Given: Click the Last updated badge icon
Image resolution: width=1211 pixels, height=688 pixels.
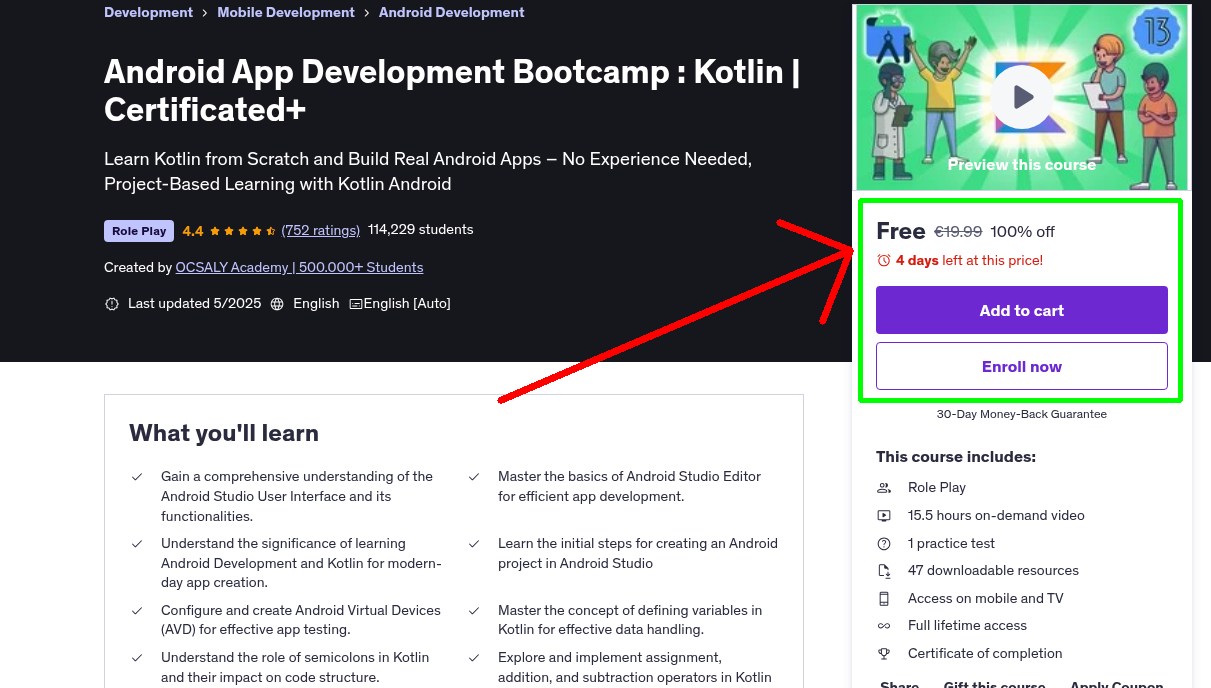Looking at the screenshot, I should coord(112,303).
